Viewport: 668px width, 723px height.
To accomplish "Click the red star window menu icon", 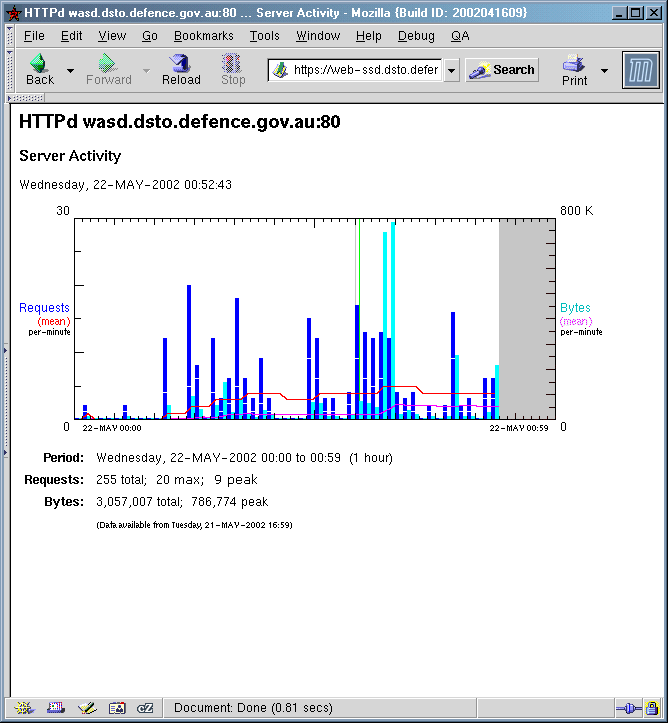I will pyautogui.click(x=13, y=13).
